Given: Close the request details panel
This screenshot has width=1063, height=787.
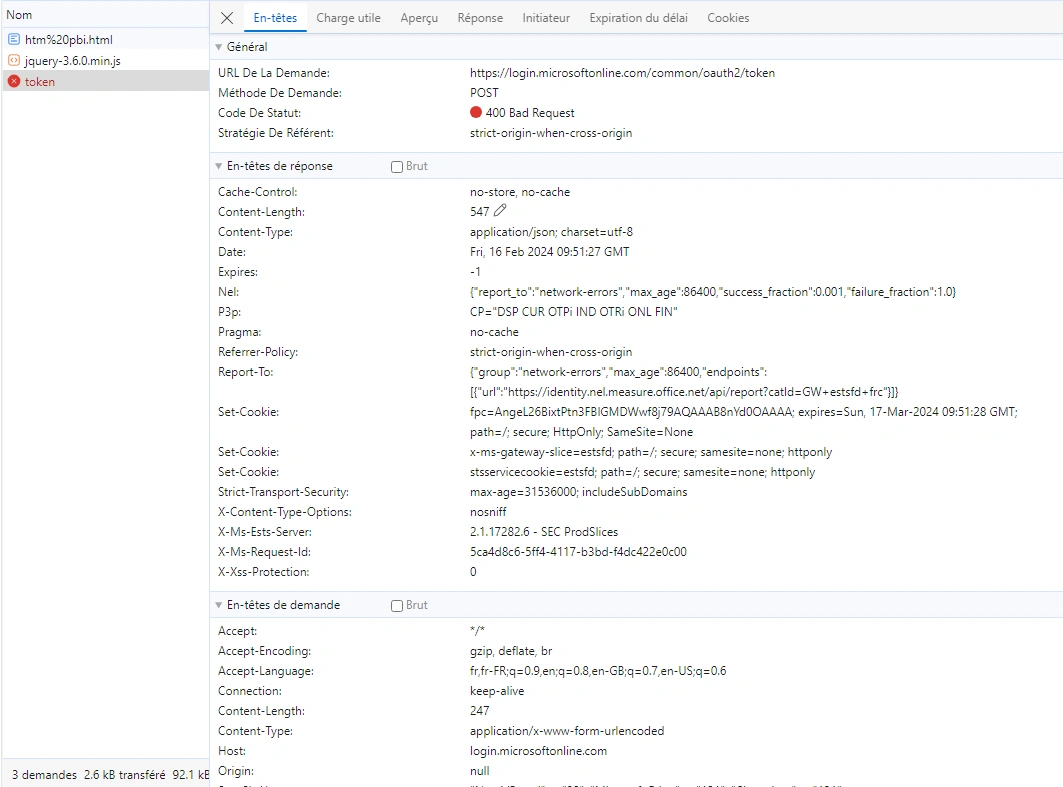Looking at the screenshot, I should point(227,18).
